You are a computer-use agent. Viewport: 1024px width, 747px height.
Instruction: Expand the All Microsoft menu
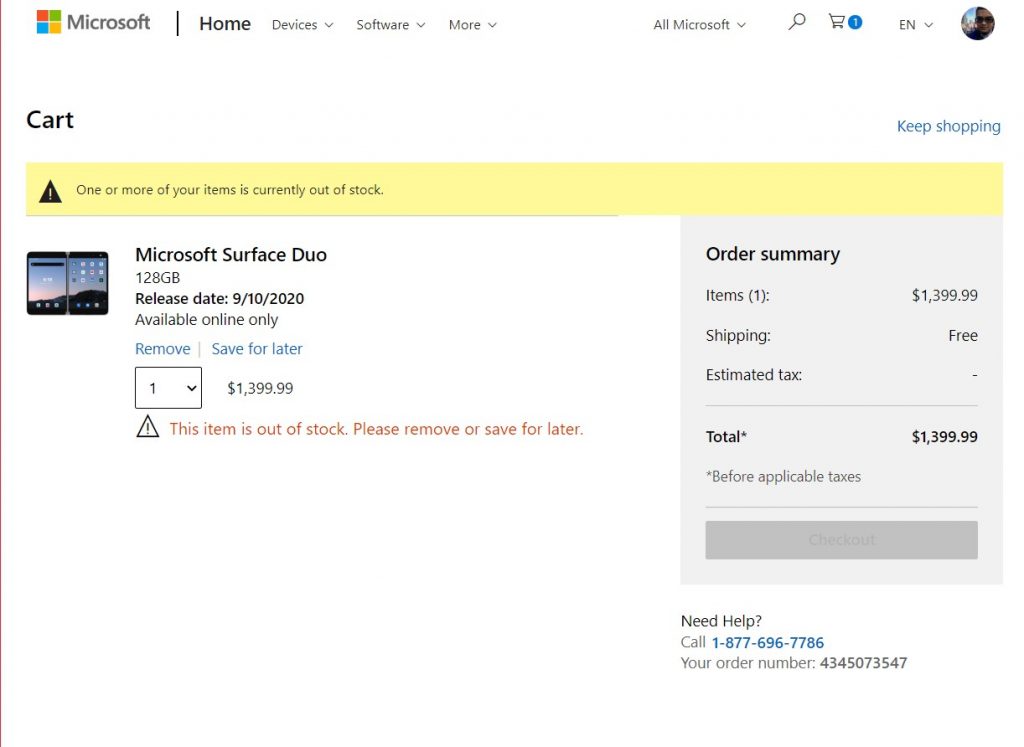699,25
